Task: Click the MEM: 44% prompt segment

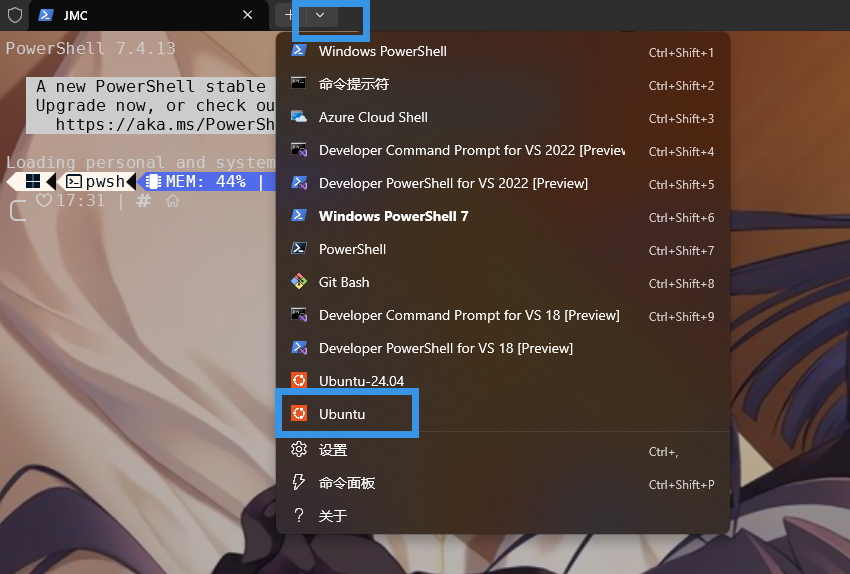Action: tap(205, 182)
